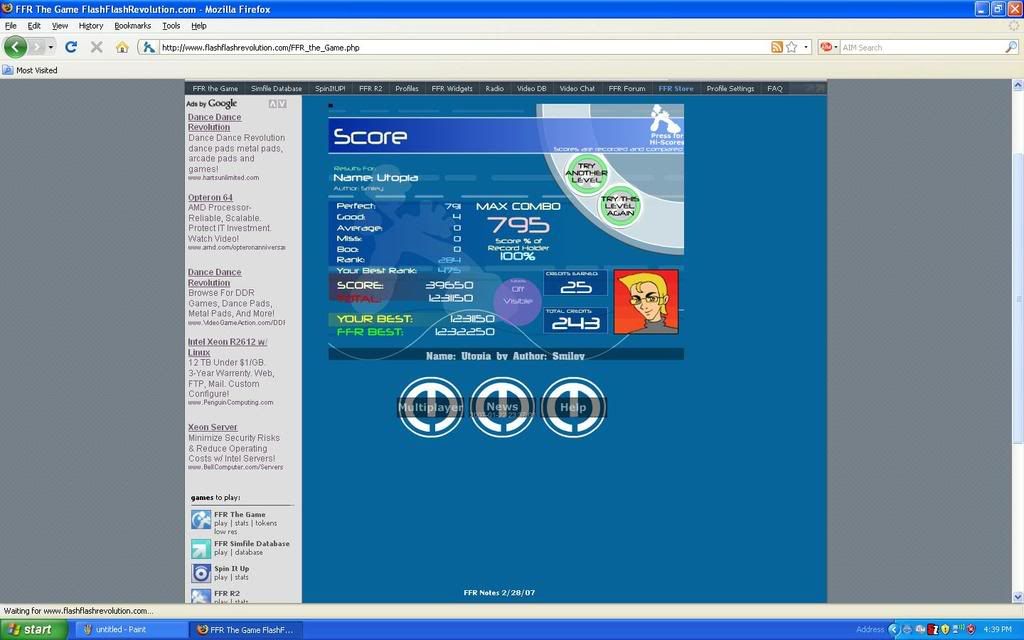The width and height of the screenshot is (1024, 640).
Task: Click the FFR The Game sidebar icon
Action: pyautogui.click(x=201, y=520)
